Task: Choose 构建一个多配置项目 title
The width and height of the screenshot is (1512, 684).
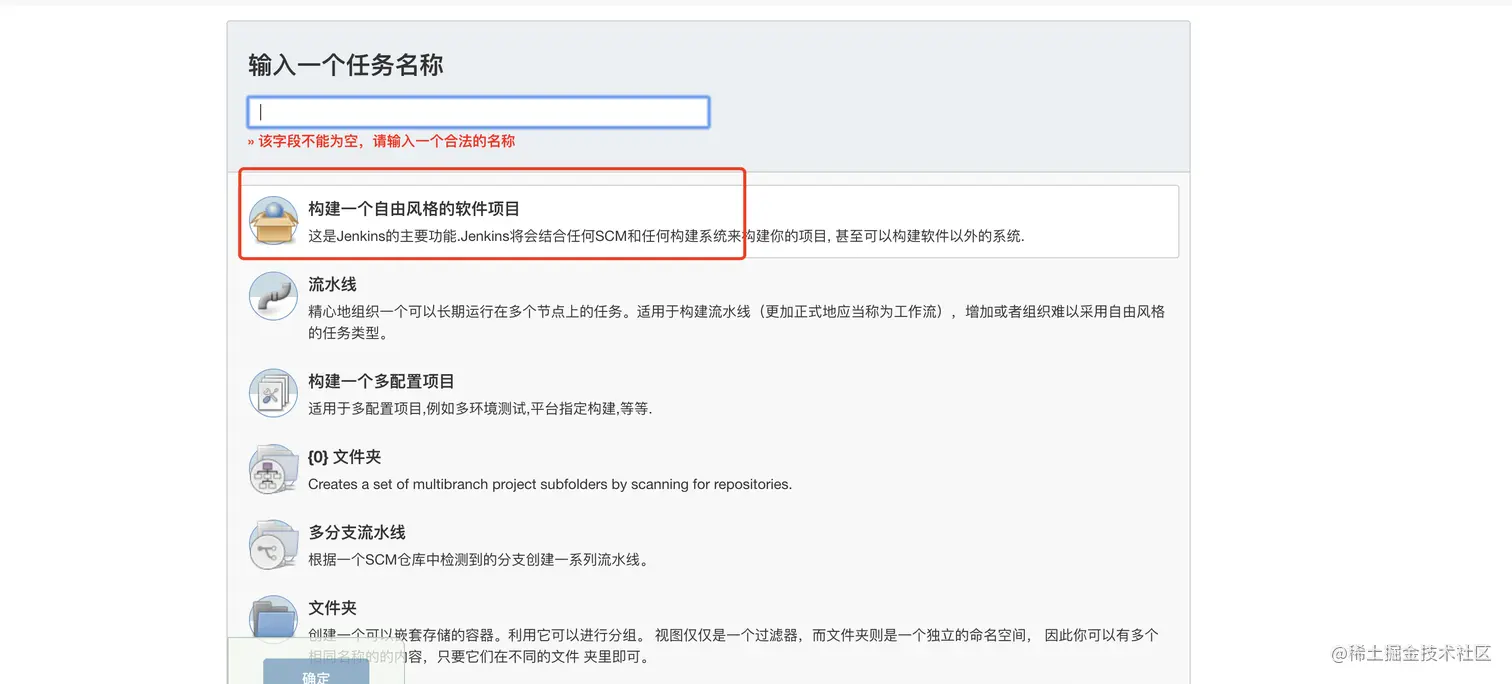Action: point(381,382)
